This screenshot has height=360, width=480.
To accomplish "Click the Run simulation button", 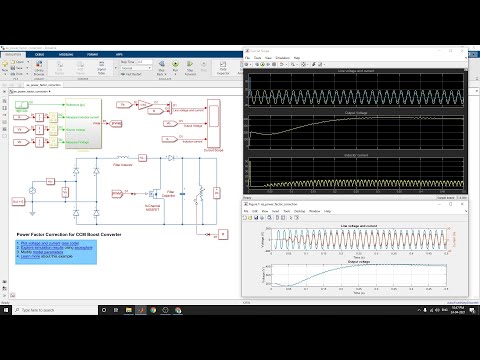I will click(x=175, y=64).
